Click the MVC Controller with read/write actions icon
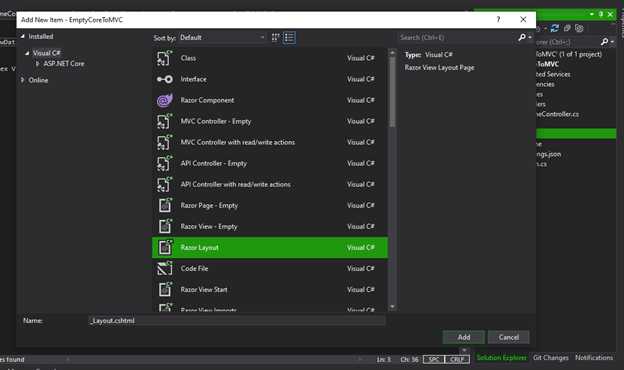The image size is (624, 370). pyautogui.click(x=164, y=142)
